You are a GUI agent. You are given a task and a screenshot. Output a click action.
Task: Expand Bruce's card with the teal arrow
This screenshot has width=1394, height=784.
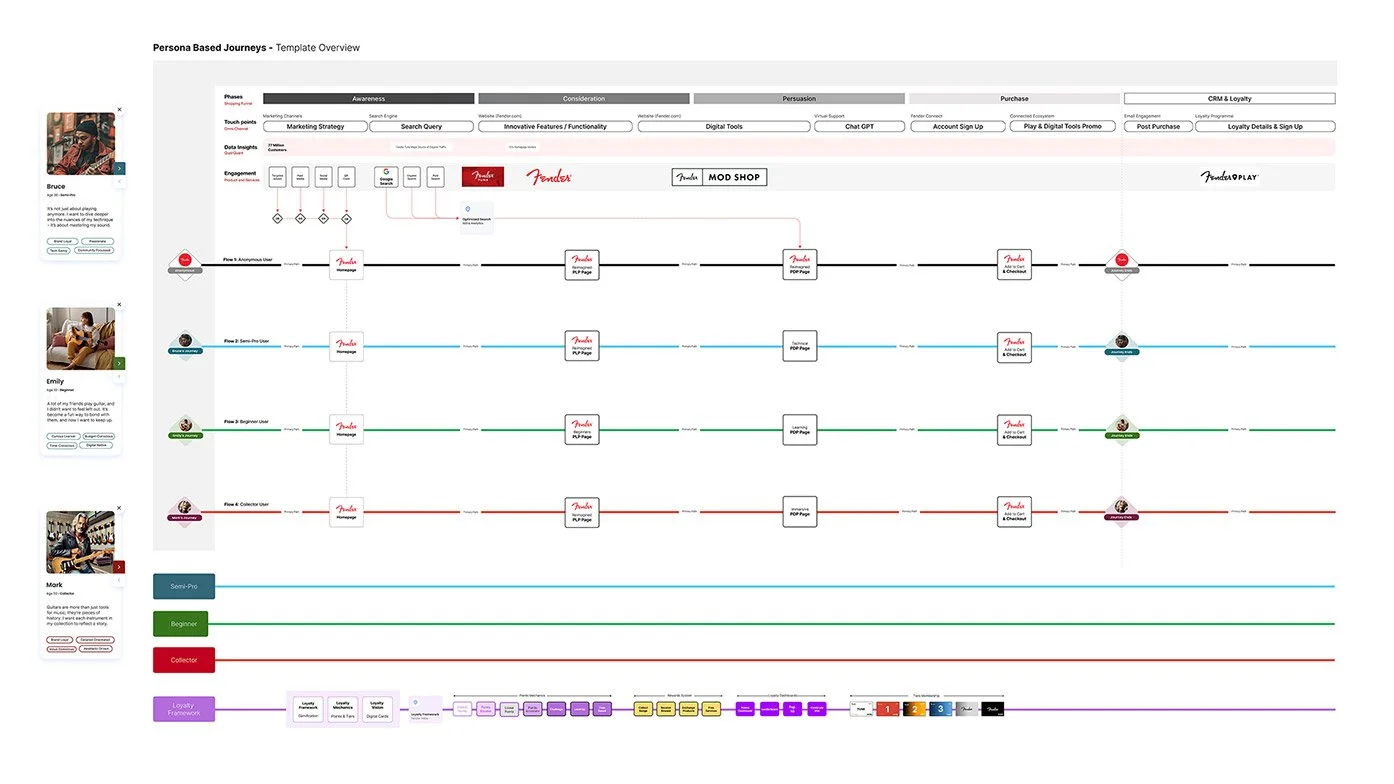tap(120, 169)
